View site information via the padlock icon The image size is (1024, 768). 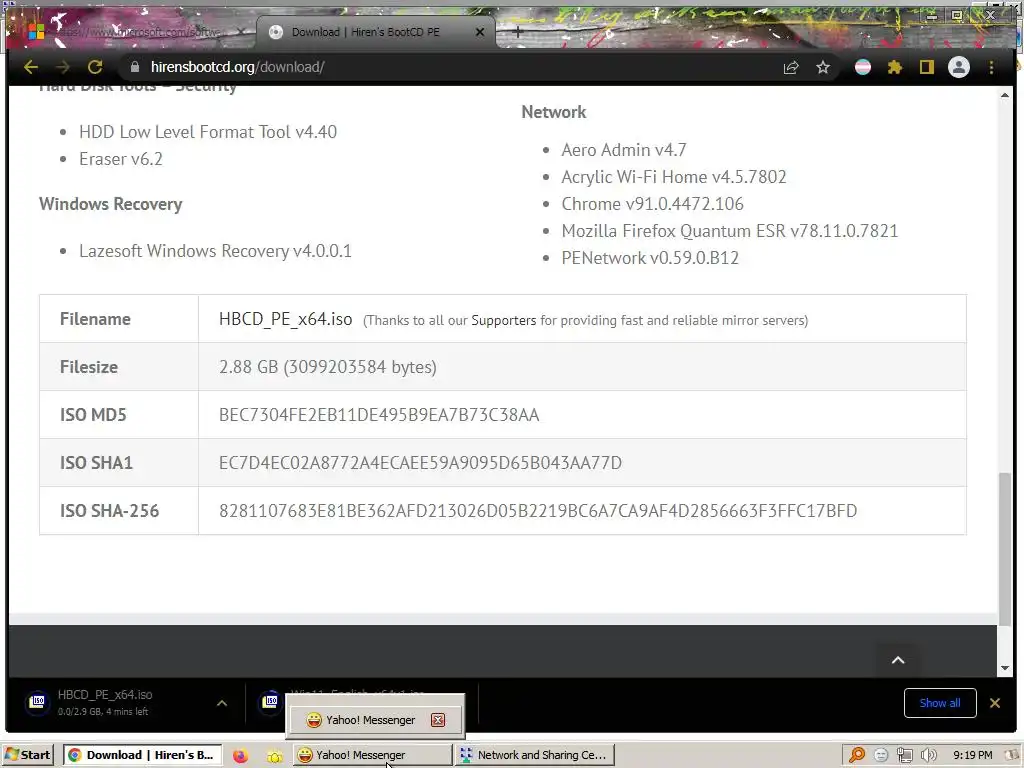135,67
